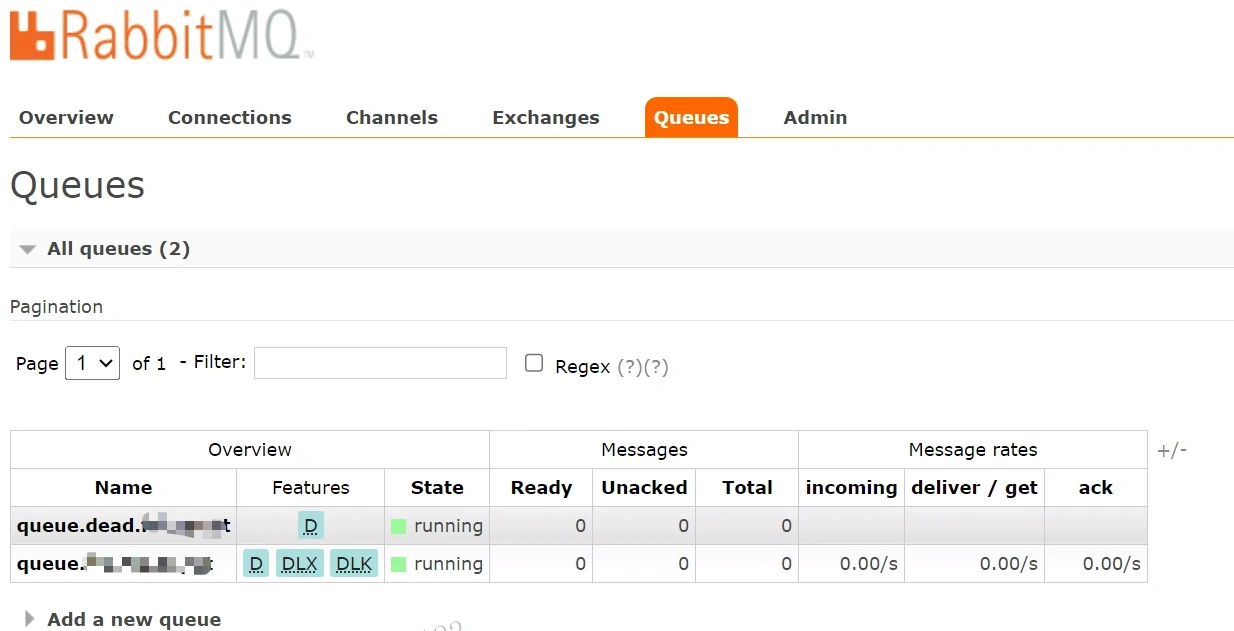Sort by Ready messages column

click(541, 488)
